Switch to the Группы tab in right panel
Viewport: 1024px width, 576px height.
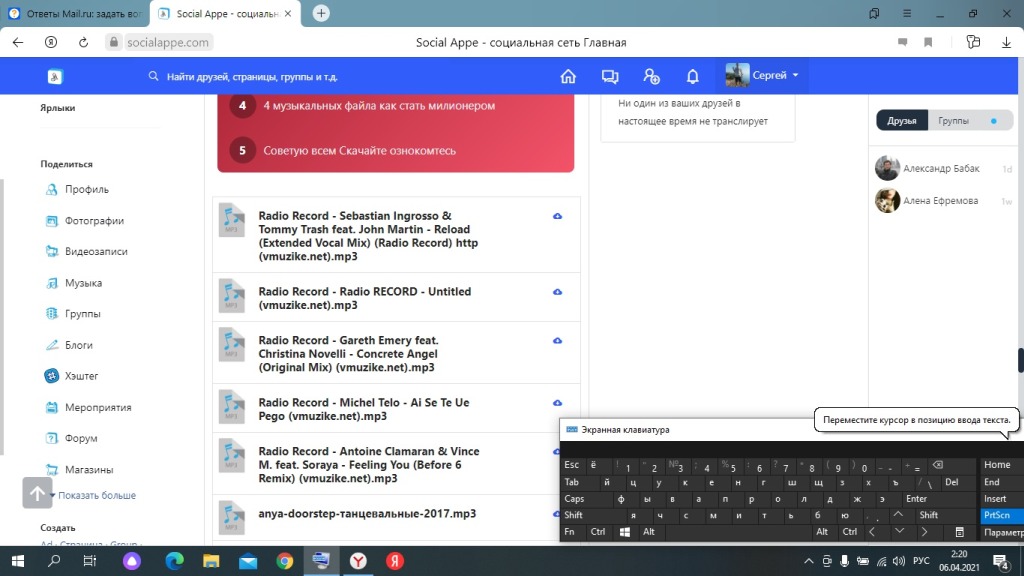[953, 121]
